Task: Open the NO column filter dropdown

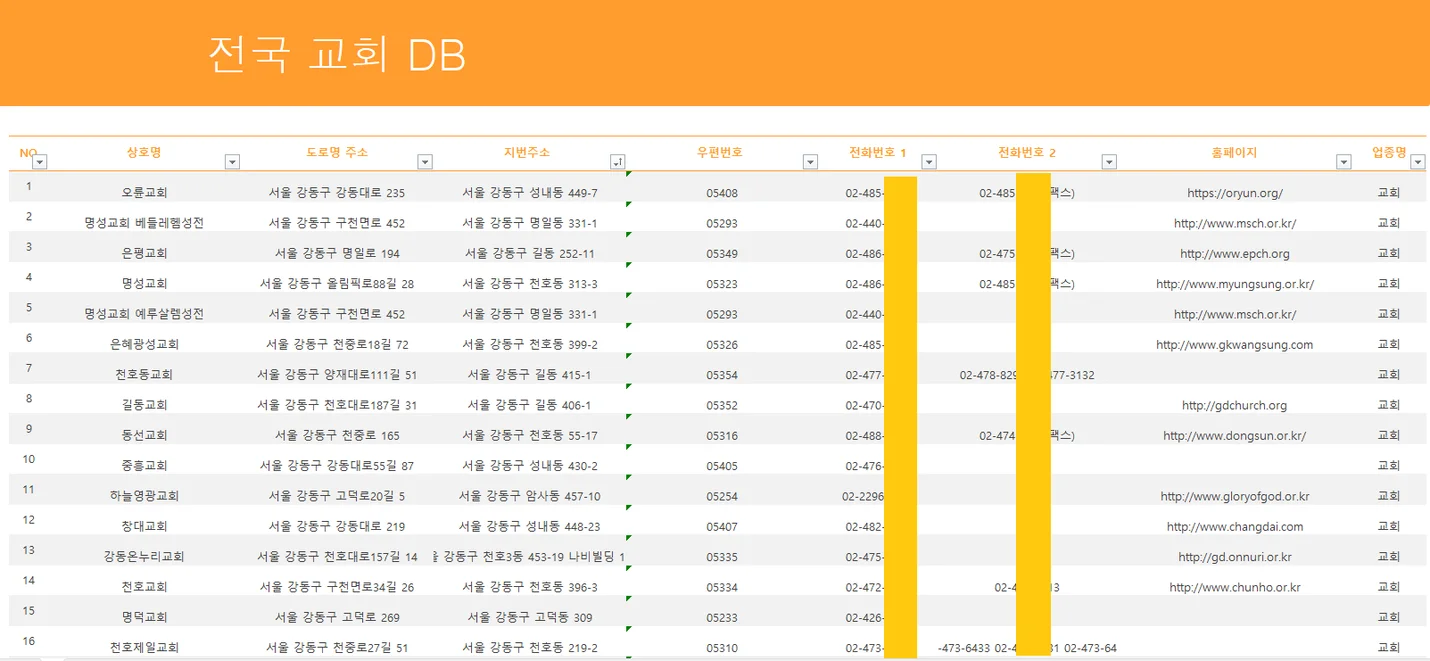Action: point(40,162)
